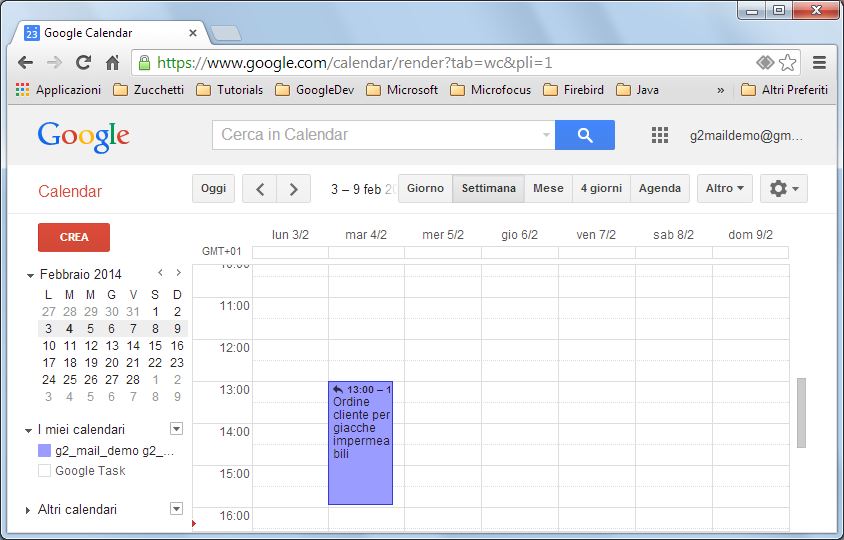Show more bookmarks with the double chevron

(721, 90)
